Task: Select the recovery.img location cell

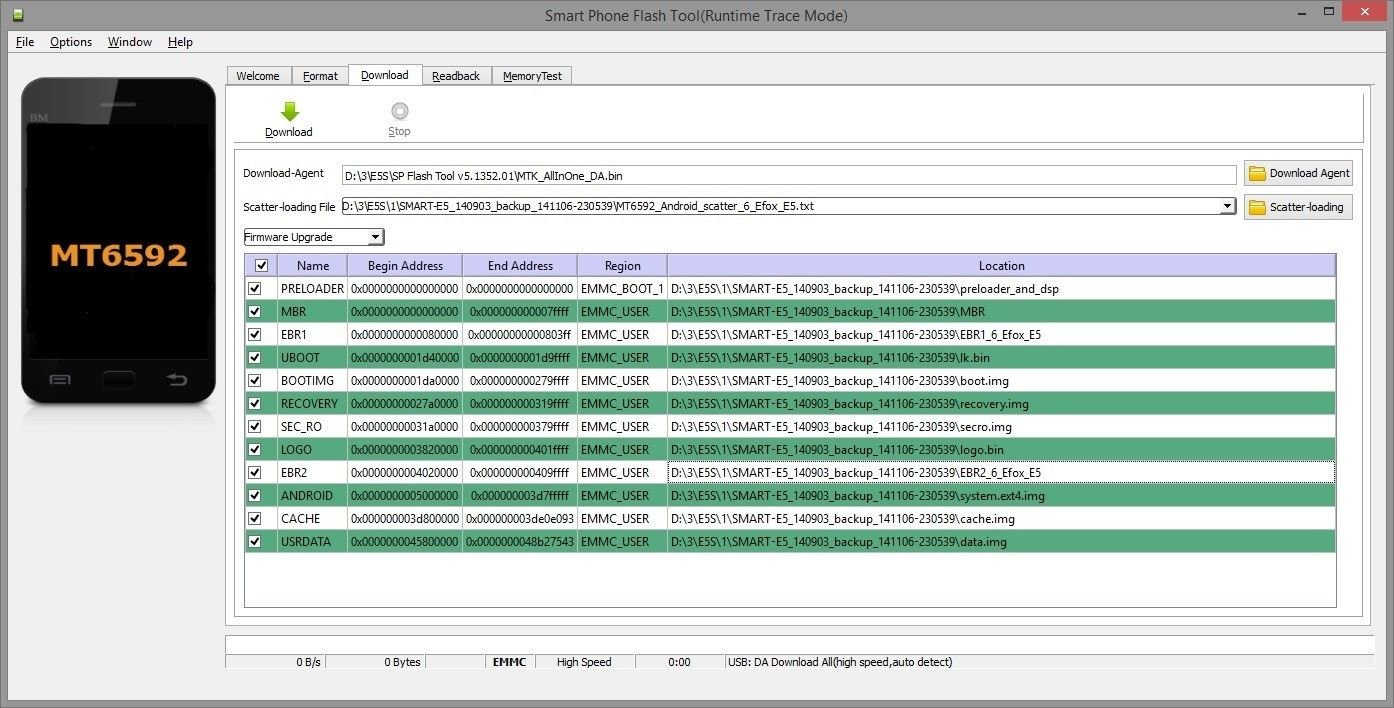Action: (1001, 403)
